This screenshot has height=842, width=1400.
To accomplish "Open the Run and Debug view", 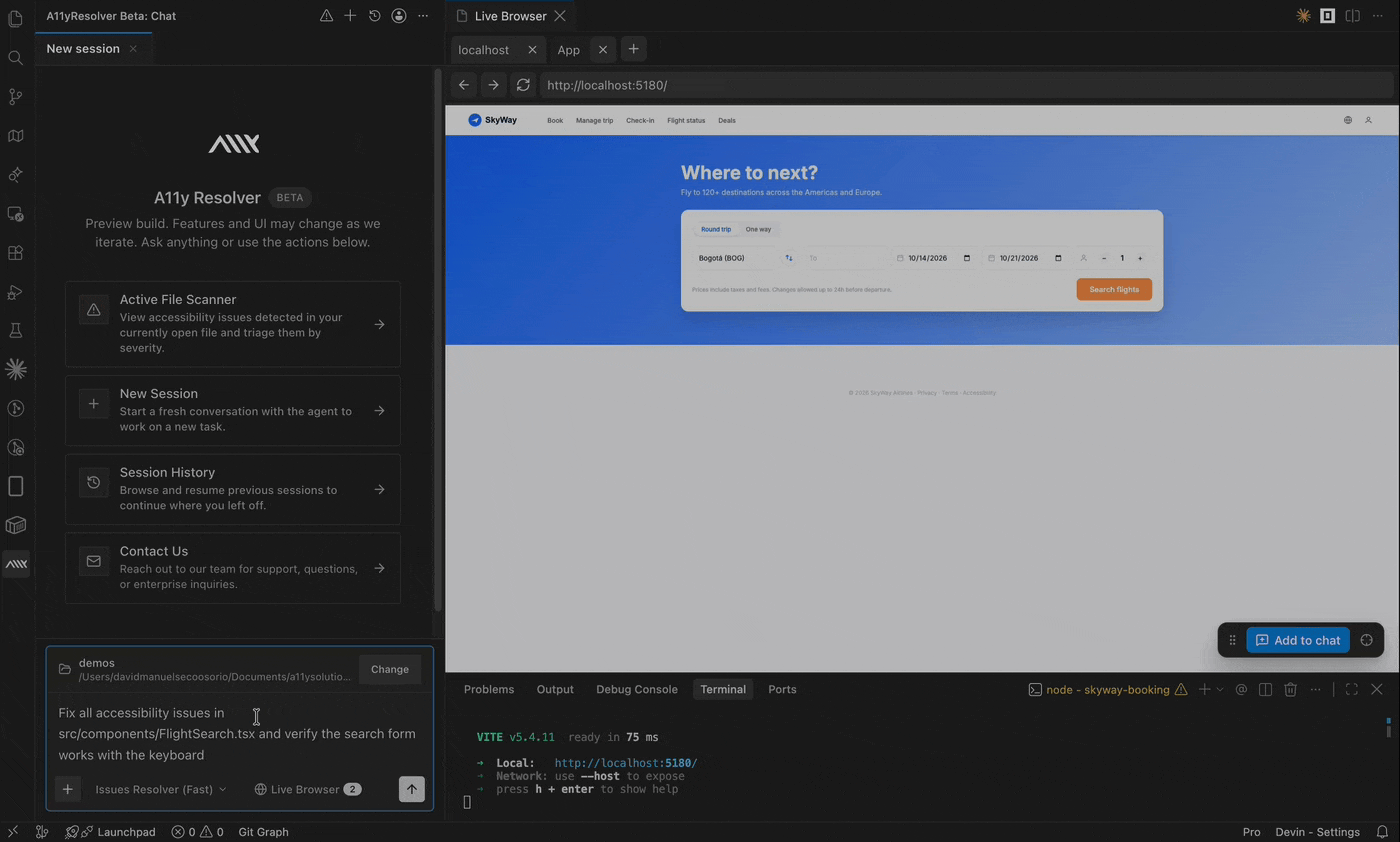I will tap(15, 292).
